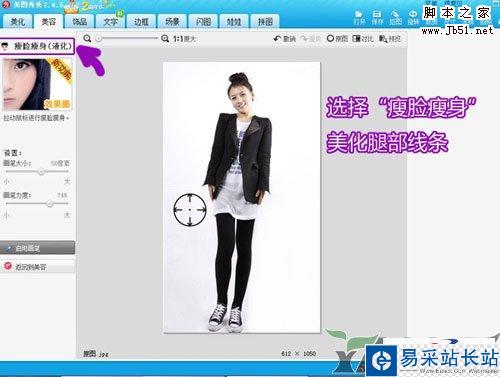Viewport: 500px width, 377px height.
Task: Go to the 边框 tab
Action: tap(141, 21)
